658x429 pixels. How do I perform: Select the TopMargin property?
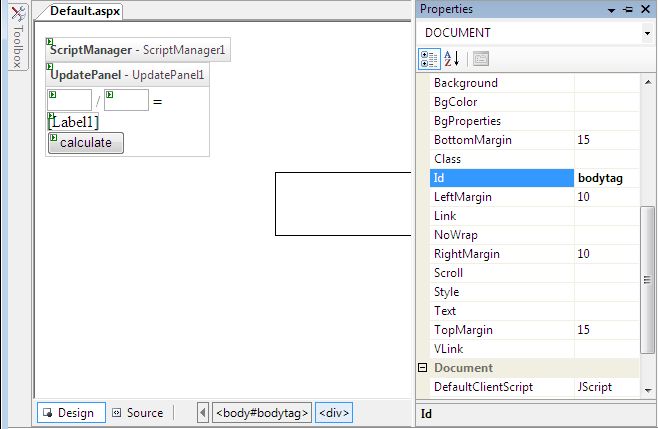click(502, 330)
